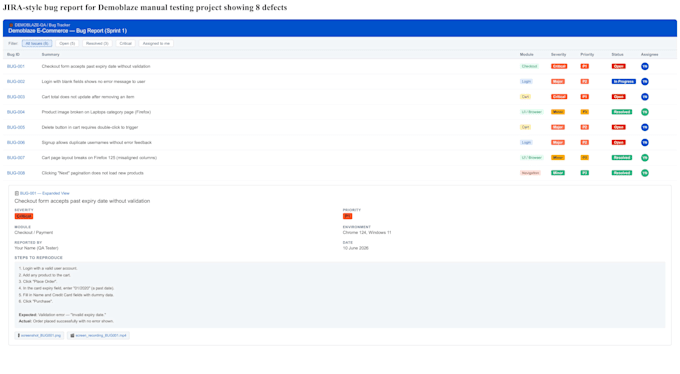Viewport: 680px width, 374px height.
Task: Click the red project icon beside DEMOBLAZE-QA breadcrumb
Action: pos(11,25)
